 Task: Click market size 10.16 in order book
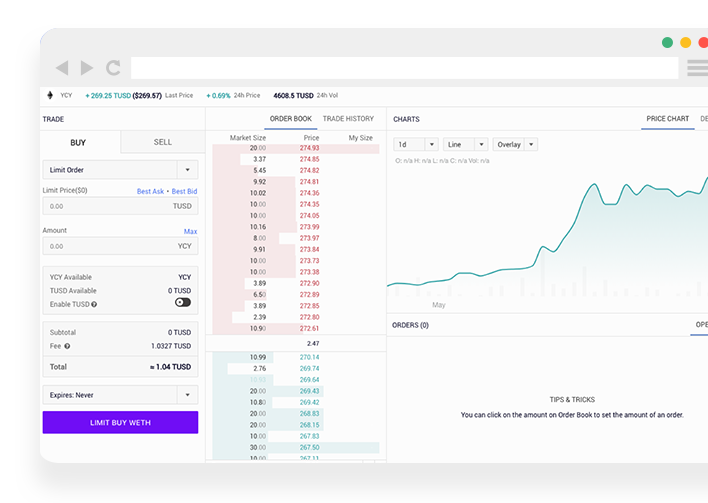click(258, 227)
